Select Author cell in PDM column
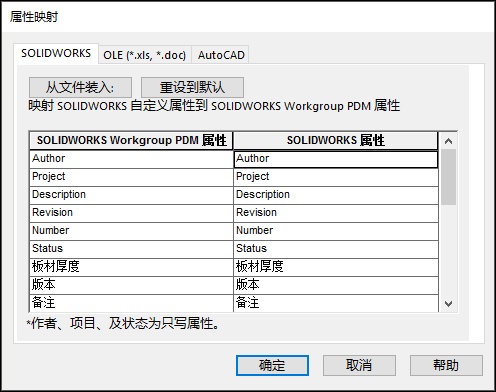Viewport: 496px width, 392px height. (131, 159)
